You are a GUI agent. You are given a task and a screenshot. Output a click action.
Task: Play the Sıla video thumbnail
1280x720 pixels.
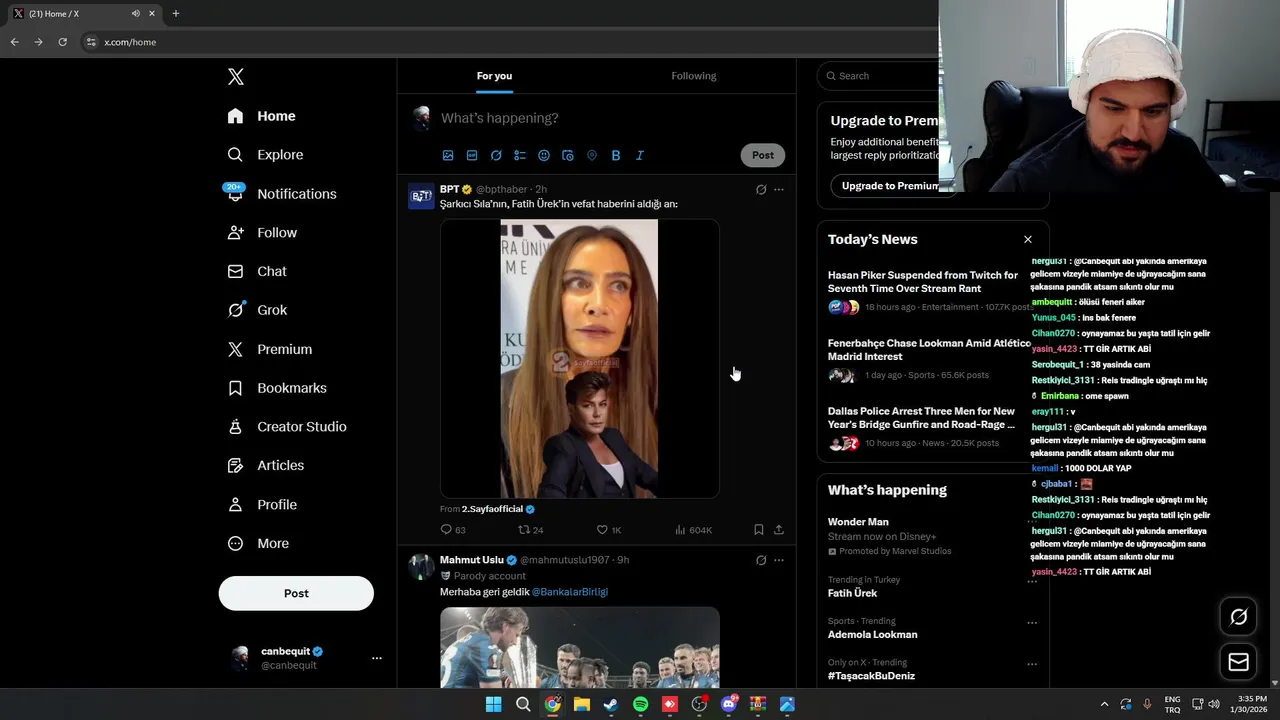[x=580, y=359]
